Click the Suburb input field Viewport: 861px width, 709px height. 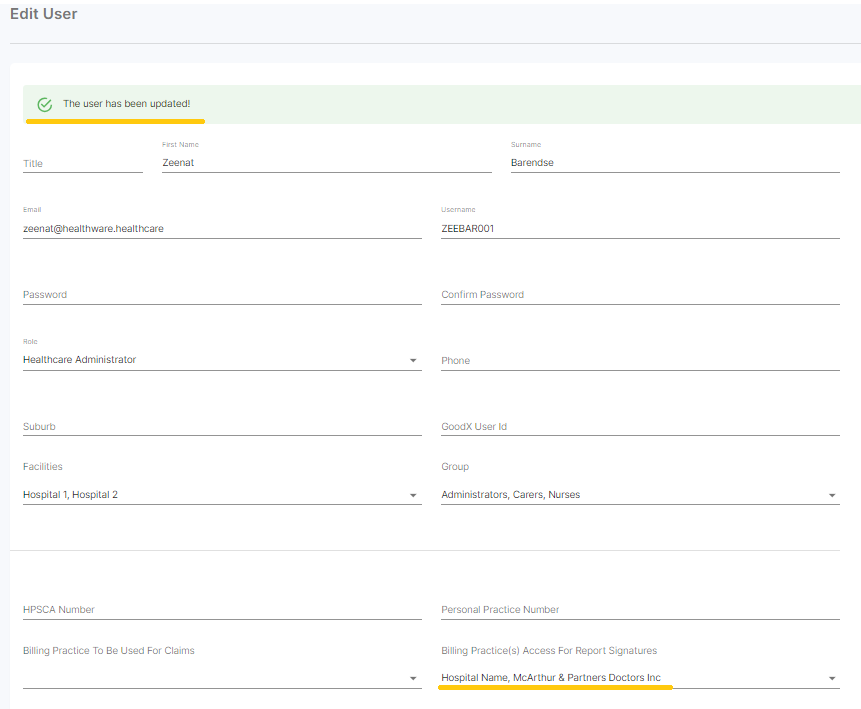point(221,426)
